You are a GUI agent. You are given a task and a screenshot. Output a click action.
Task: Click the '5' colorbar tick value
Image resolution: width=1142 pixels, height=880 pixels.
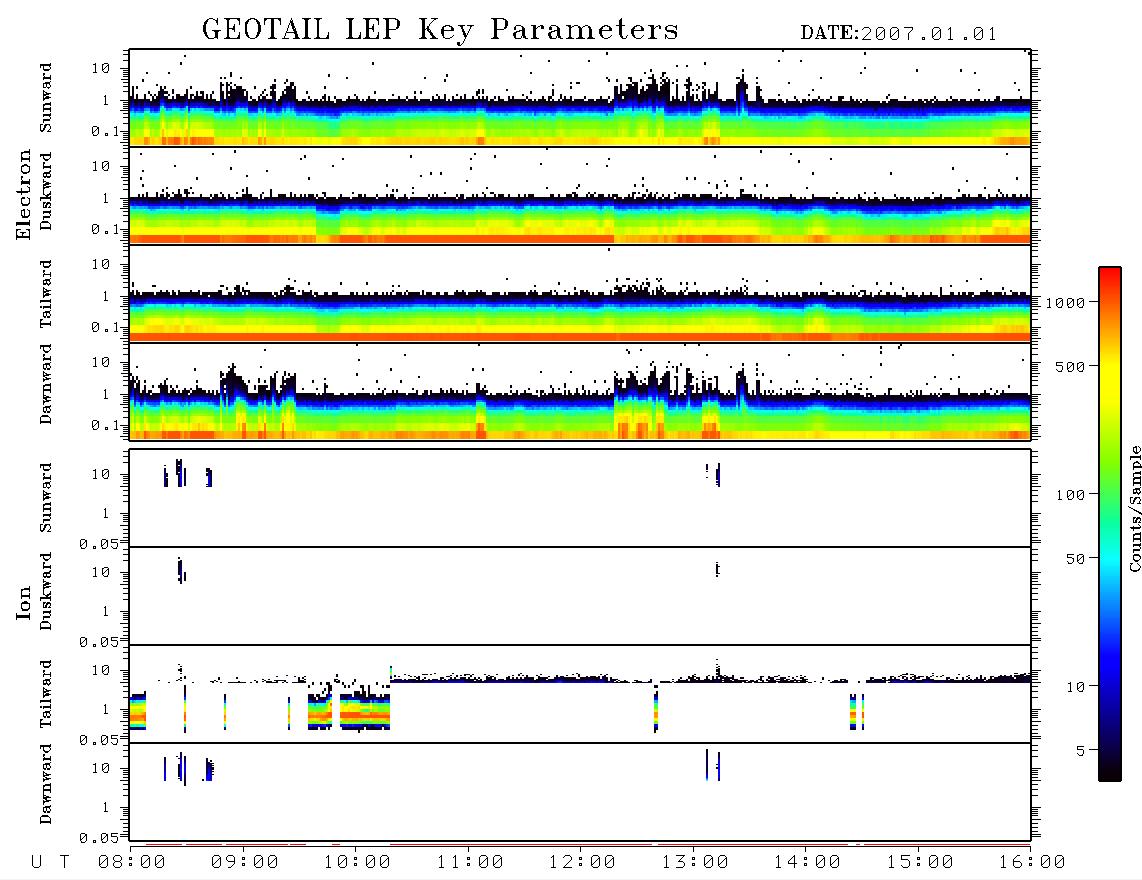[x=1080, y=752]
